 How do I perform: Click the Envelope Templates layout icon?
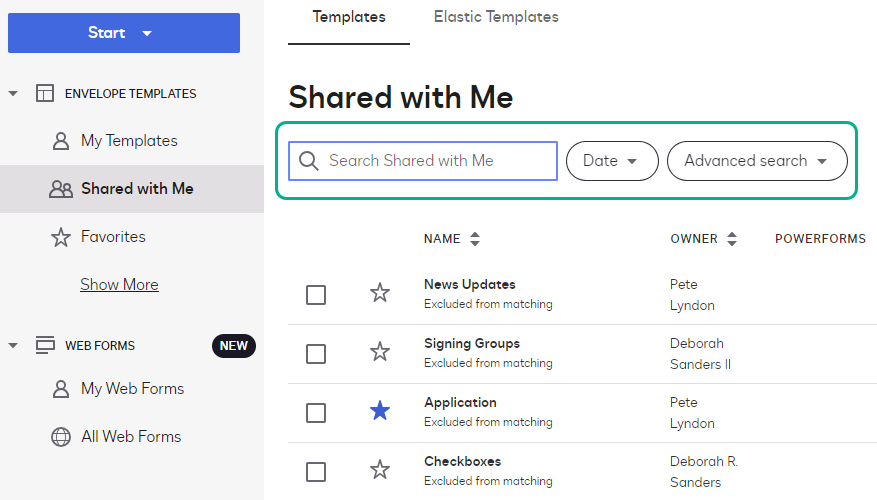pyautogui.click(x=45, y=94)
